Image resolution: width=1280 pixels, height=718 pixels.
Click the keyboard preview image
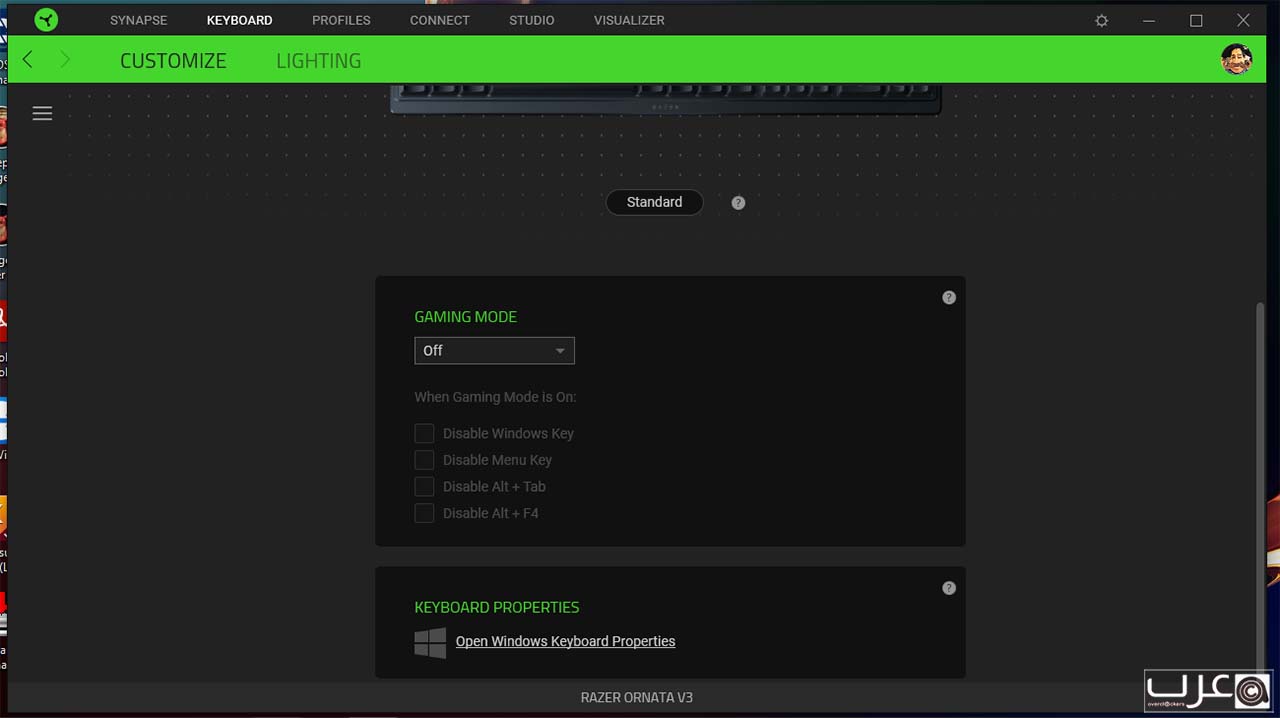pos(665,99)
